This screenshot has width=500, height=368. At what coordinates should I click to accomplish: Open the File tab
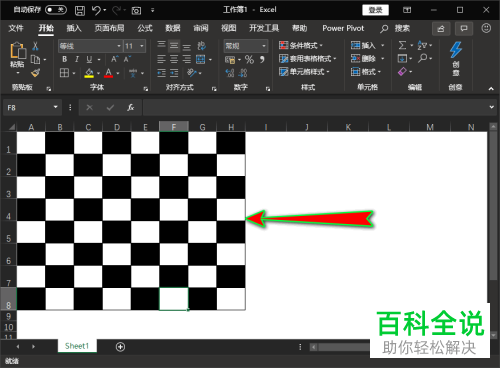16,28
